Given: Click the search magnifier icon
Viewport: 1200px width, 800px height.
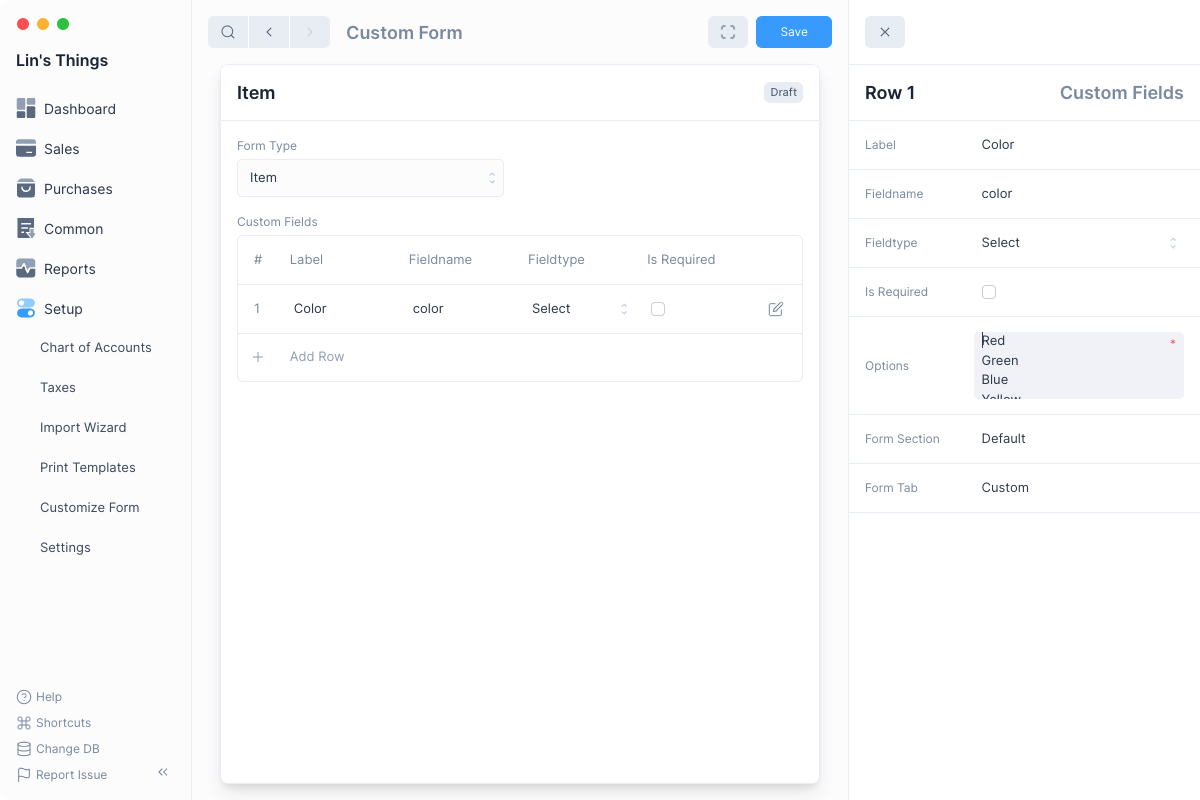Looking at the screenshot, I should pos(228,32).
